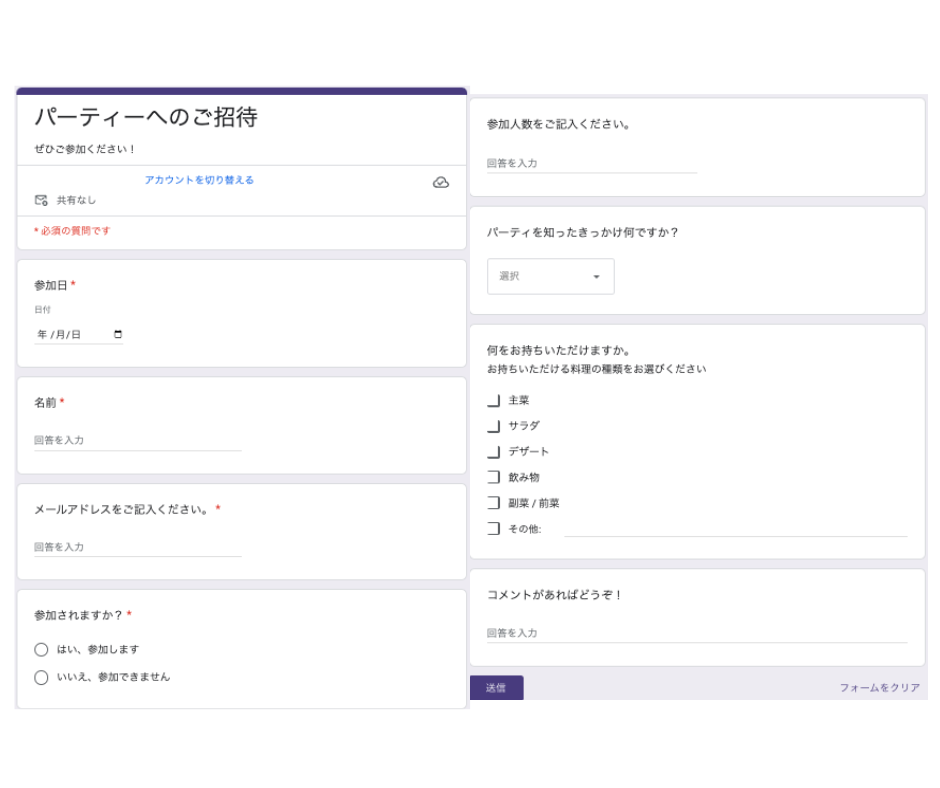The width and height of the screenshot is (940, 788).
Task: Enable the その他 checkbox
Action: coord(493,528)
